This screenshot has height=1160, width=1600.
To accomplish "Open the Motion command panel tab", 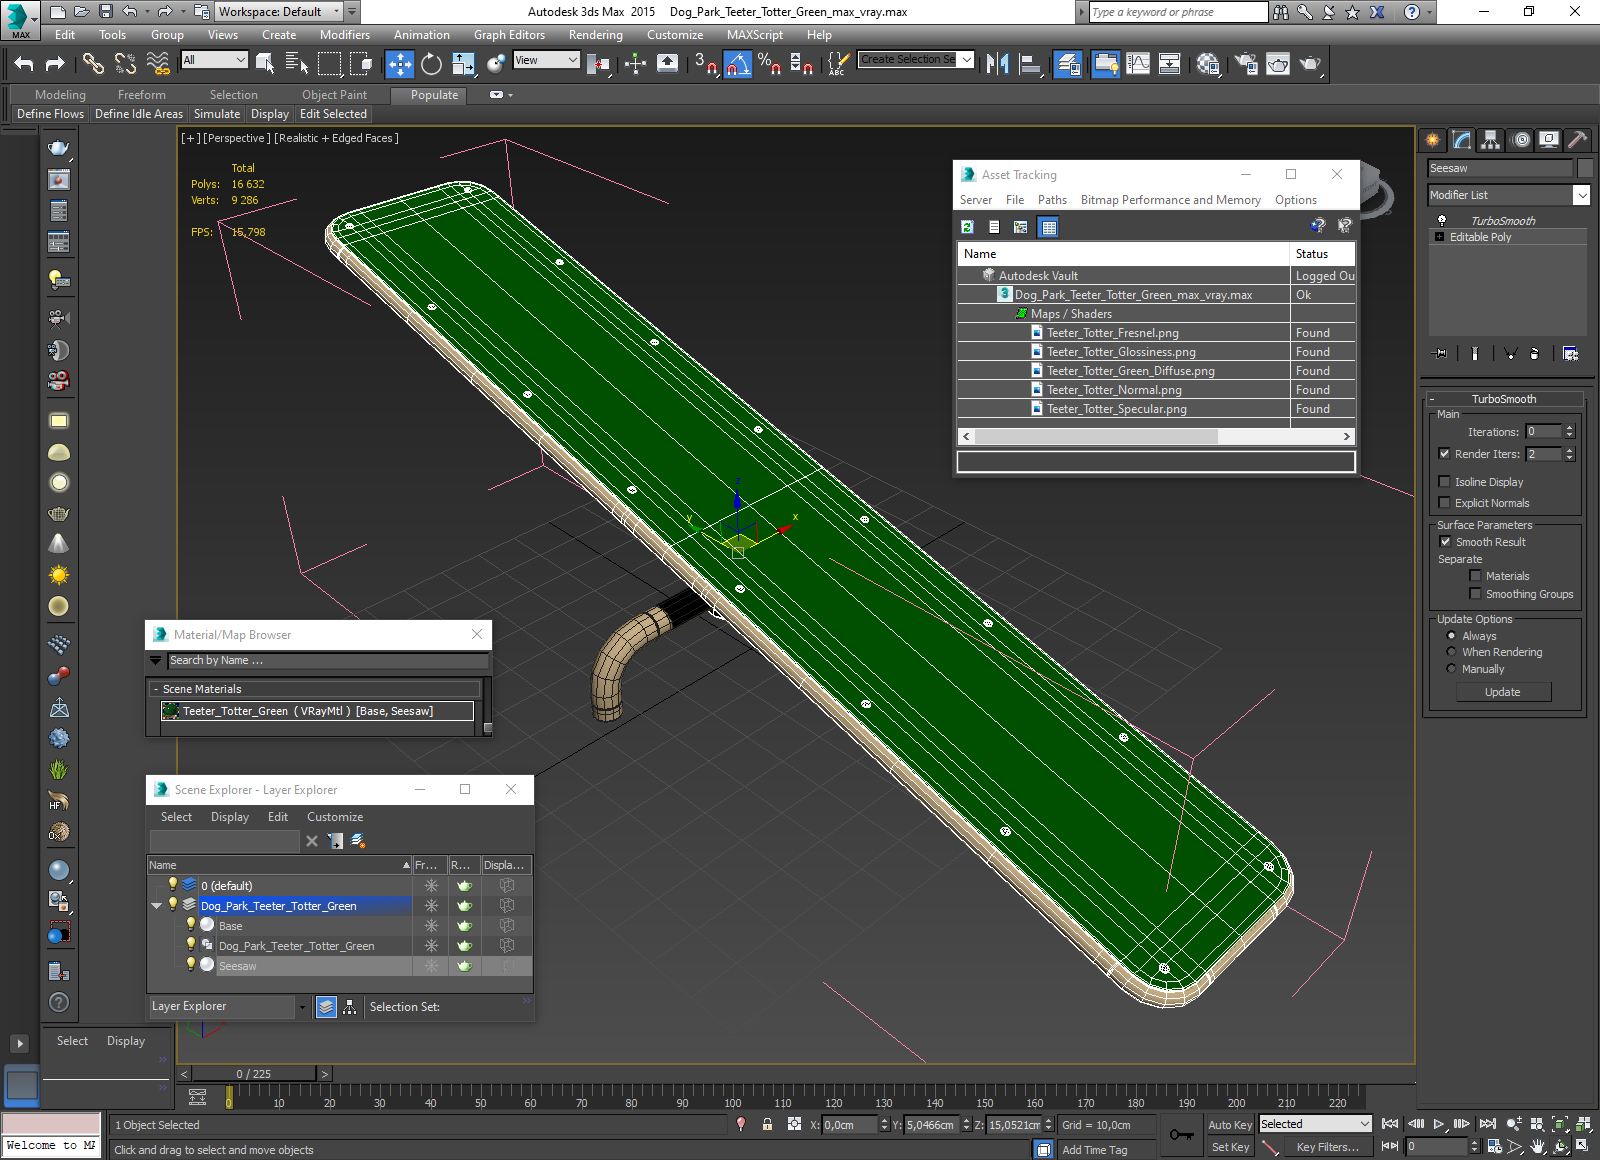I will (1521, 140).
